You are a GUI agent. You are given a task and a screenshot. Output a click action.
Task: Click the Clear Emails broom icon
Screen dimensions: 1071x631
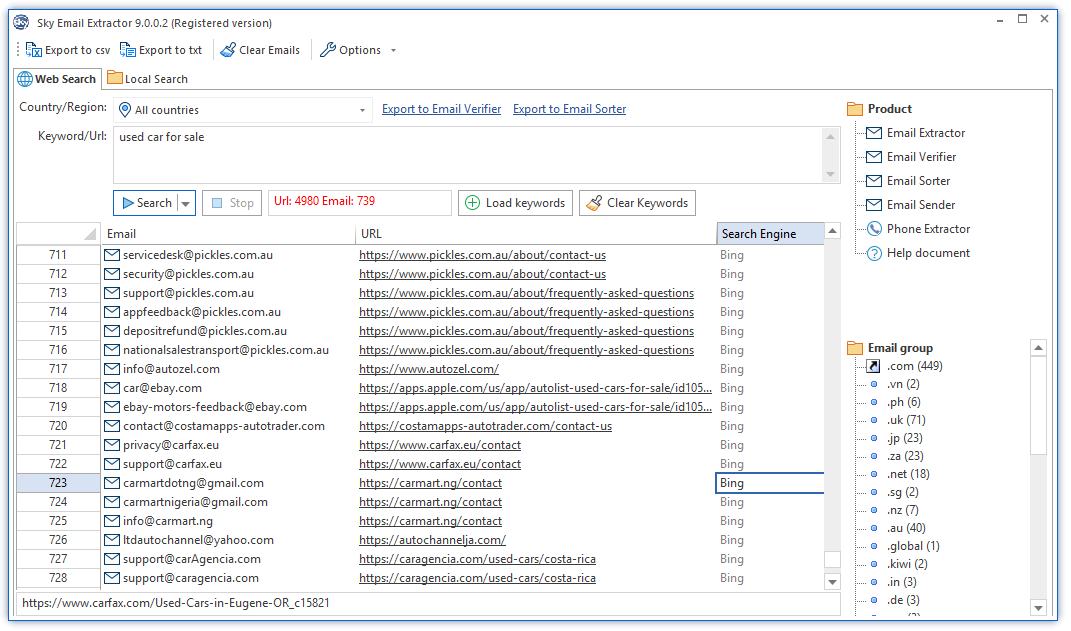click(228, 50)
